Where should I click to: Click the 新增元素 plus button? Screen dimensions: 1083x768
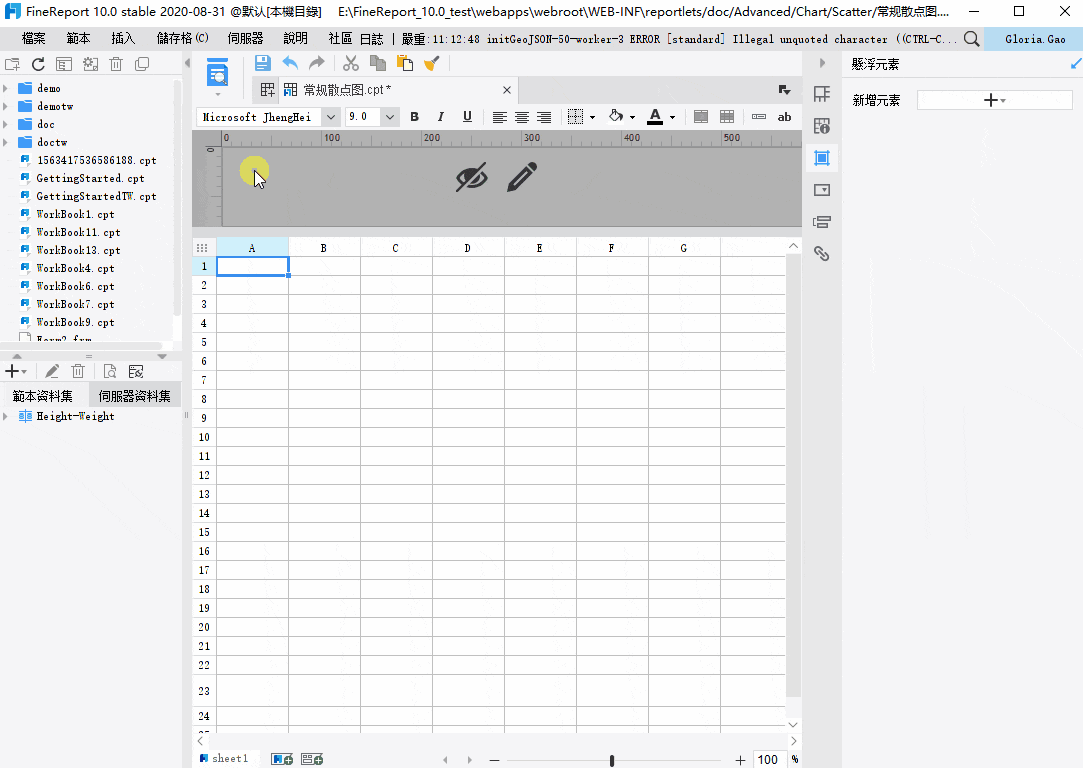click(994, 100)
